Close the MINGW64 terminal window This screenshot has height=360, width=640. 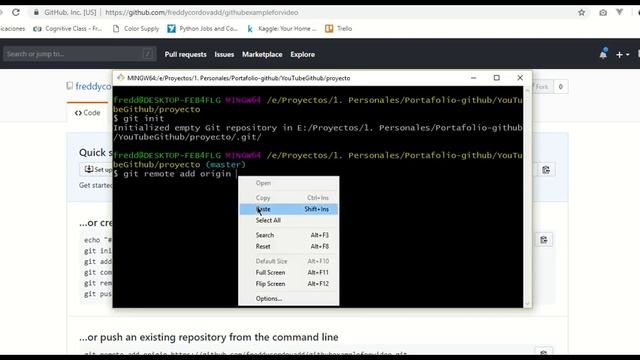click(520, 78)
